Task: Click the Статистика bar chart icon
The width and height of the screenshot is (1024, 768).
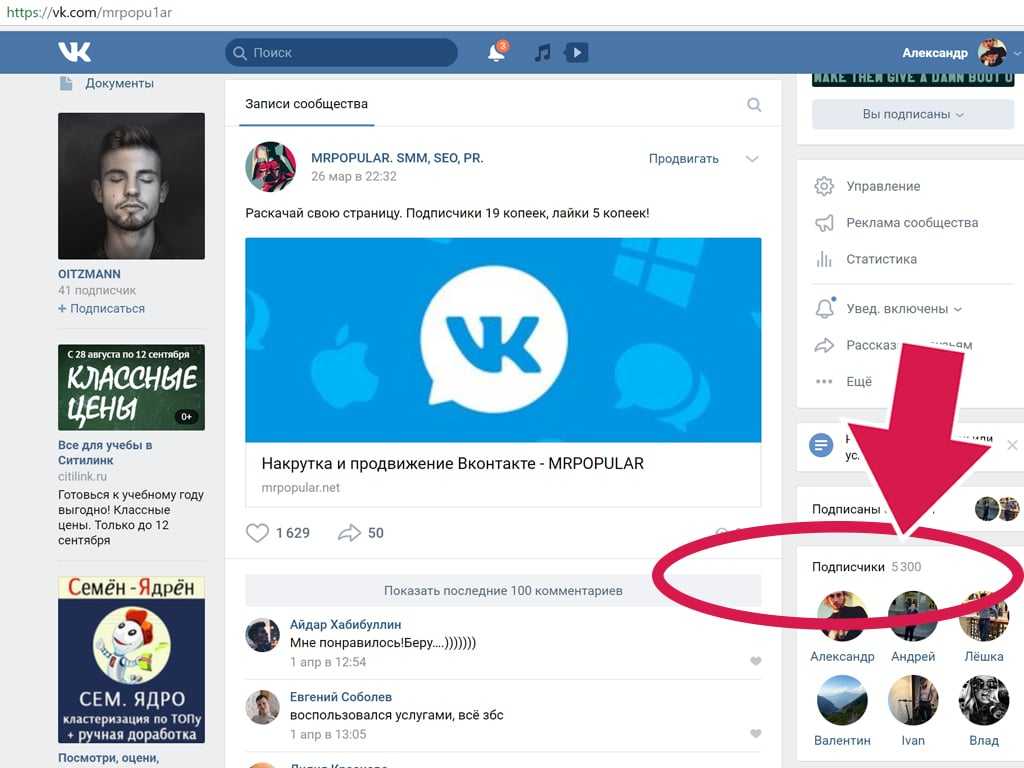Action: 824,259
